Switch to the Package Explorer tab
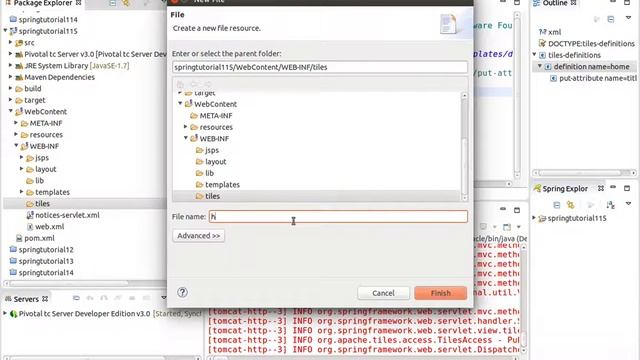This screenshot has width=640, height=360. click(x=42, y=3)
